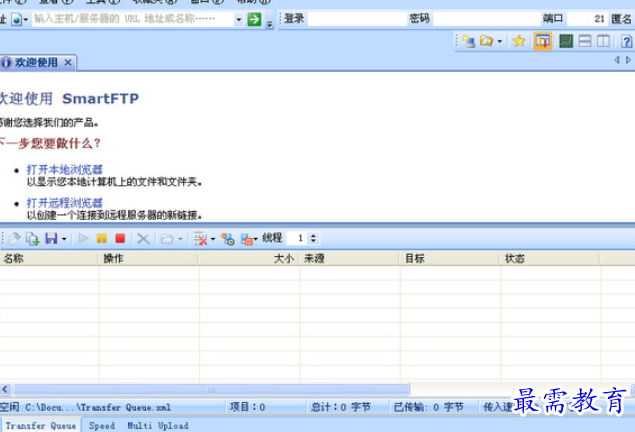The width and height of the screenshot is (635, 432).
Task: Click the 已传输: 0 字节 status entry
Action: click(428, 407)
